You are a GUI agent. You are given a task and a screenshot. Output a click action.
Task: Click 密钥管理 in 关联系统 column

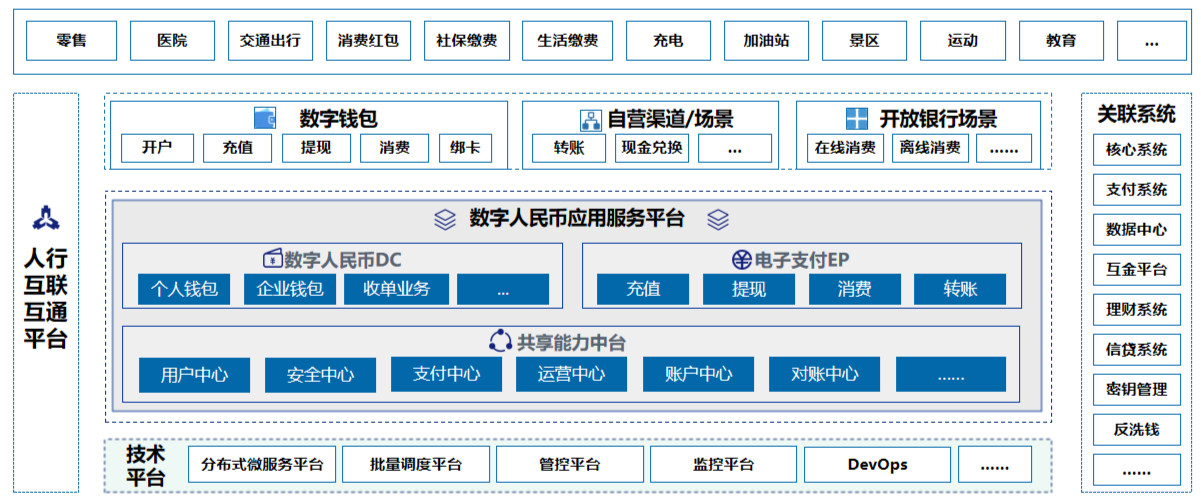click(x=1136, y=389)
